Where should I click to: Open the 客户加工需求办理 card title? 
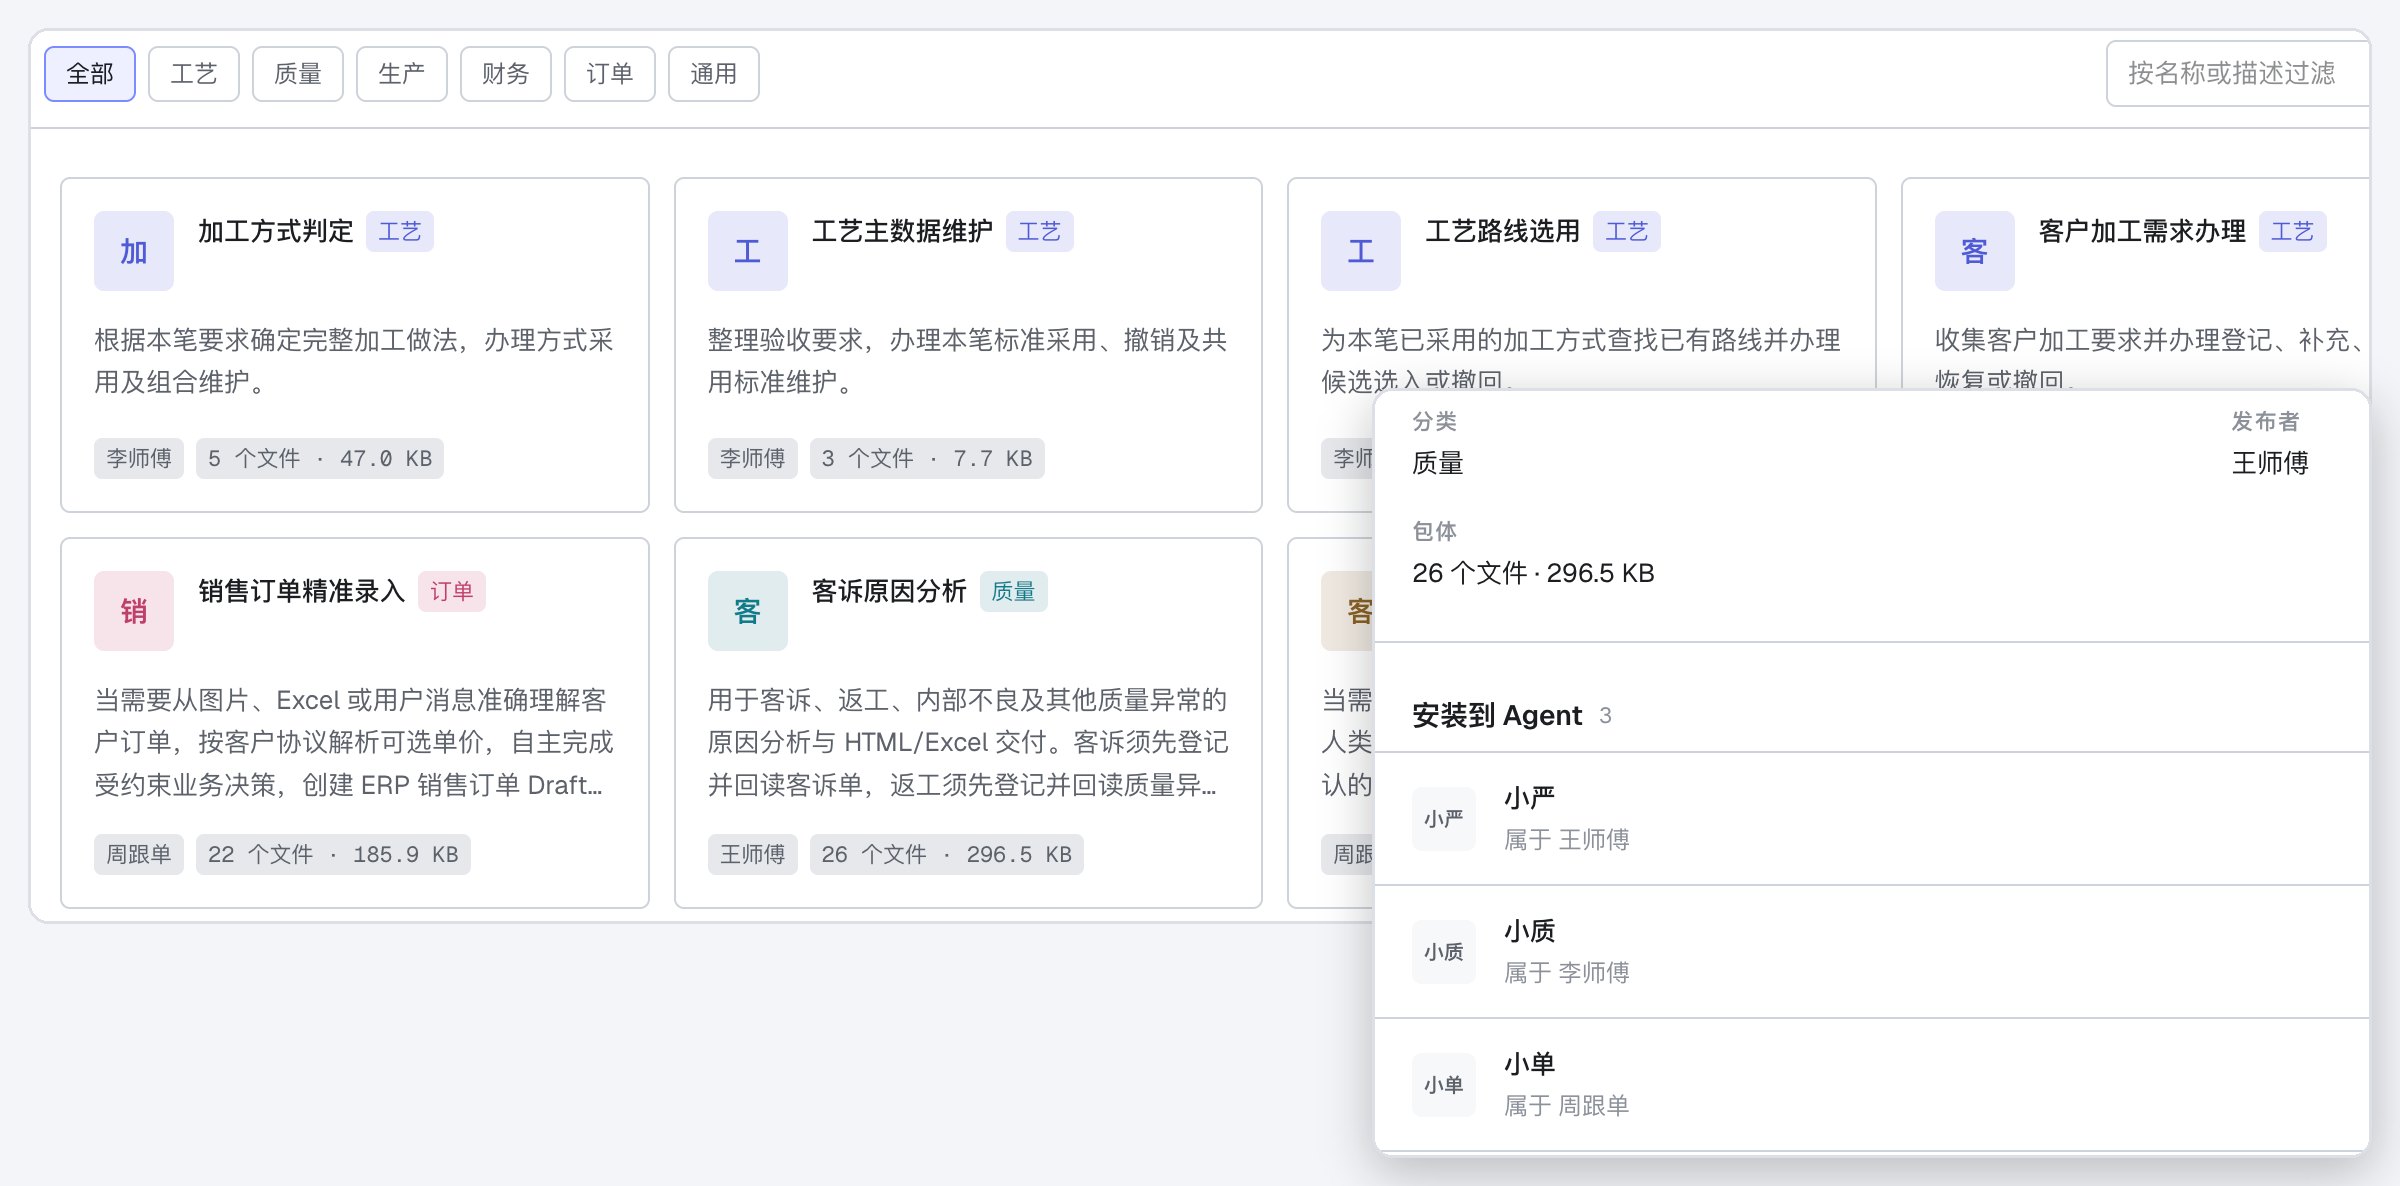(x=2143, y=231)
